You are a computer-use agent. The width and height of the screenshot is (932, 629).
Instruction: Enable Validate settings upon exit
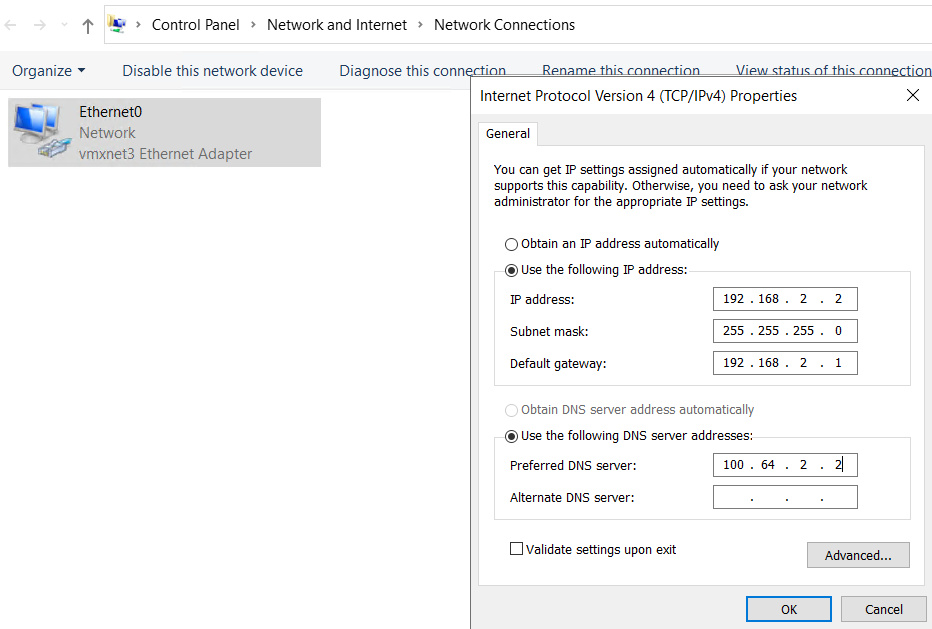coord(517,548)
